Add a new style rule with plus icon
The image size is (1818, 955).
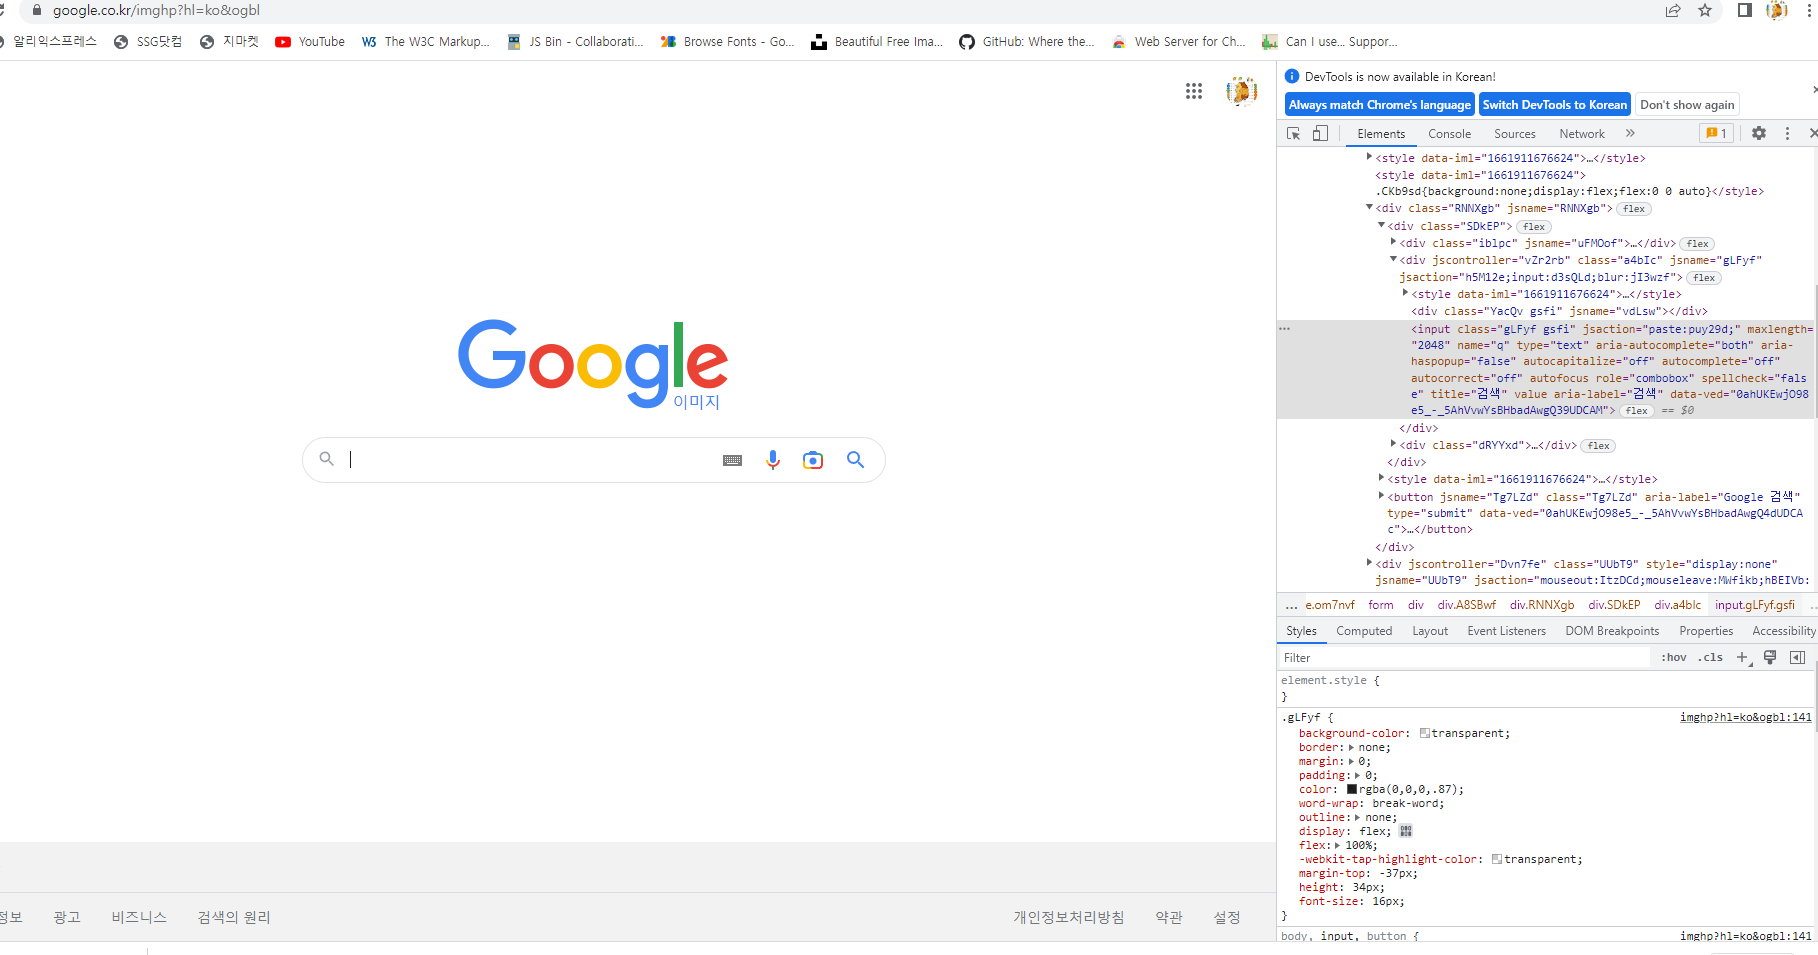(1742, 657)
